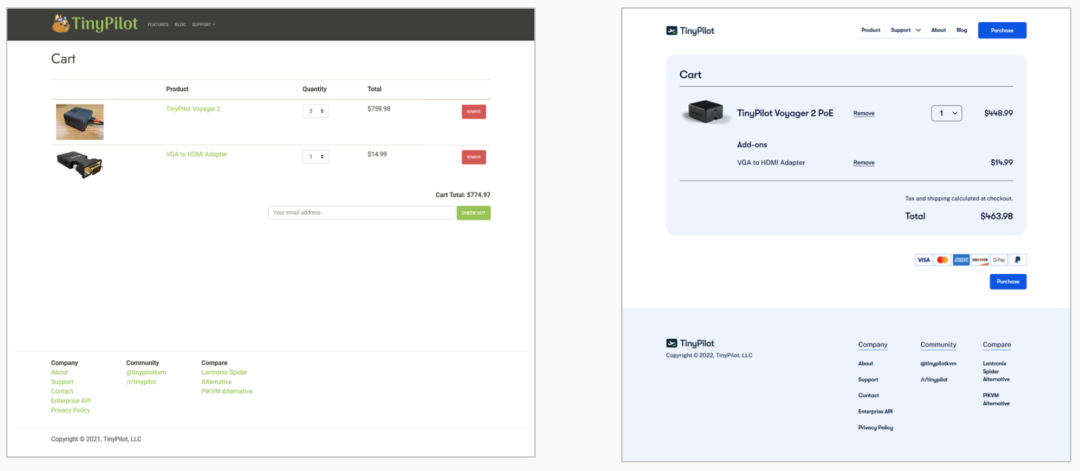Image resolution: width=1080 pixels, height=471 pixels.
Task: Click the PayPal payment icon
Action: tap(1018, 260)
